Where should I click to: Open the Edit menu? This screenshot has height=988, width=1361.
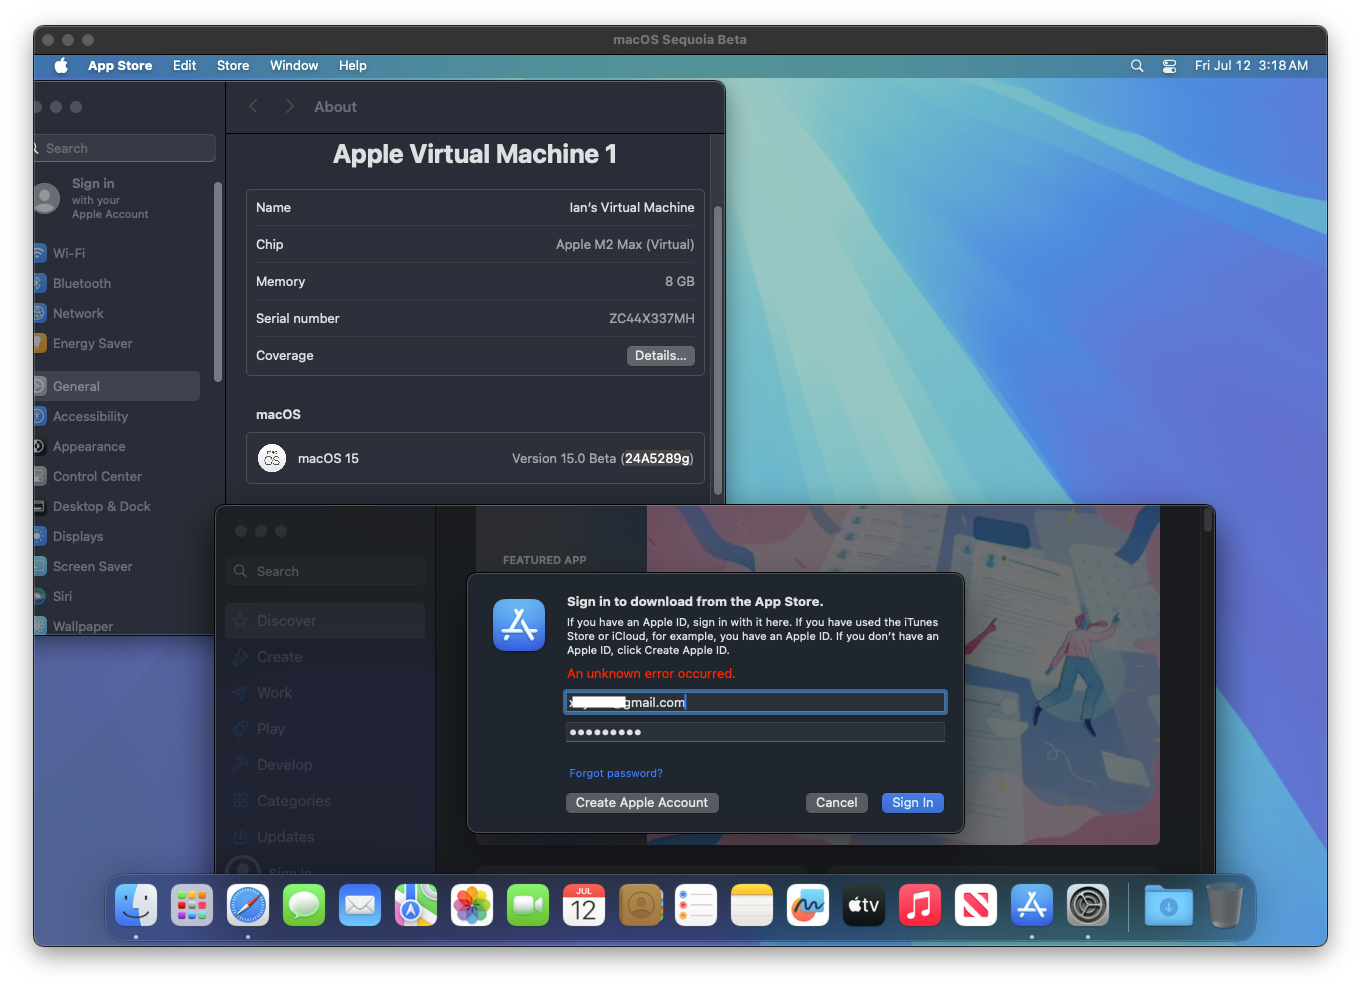tap(184, 66)
